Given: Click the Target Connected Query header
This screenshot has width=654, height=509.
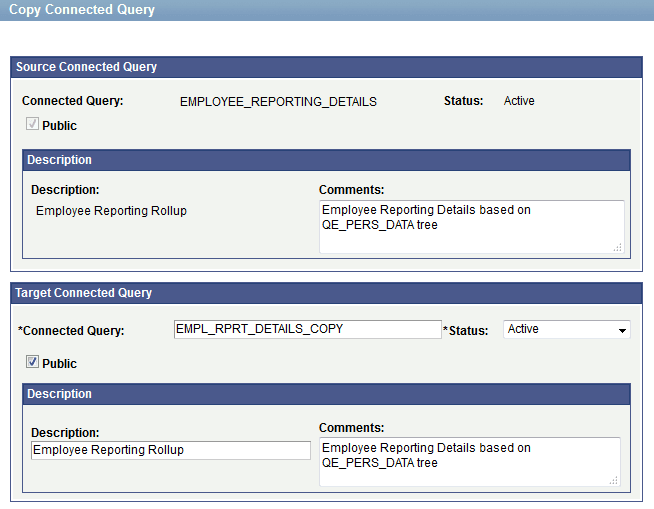Looking at the screenshot, I should 83,293.
